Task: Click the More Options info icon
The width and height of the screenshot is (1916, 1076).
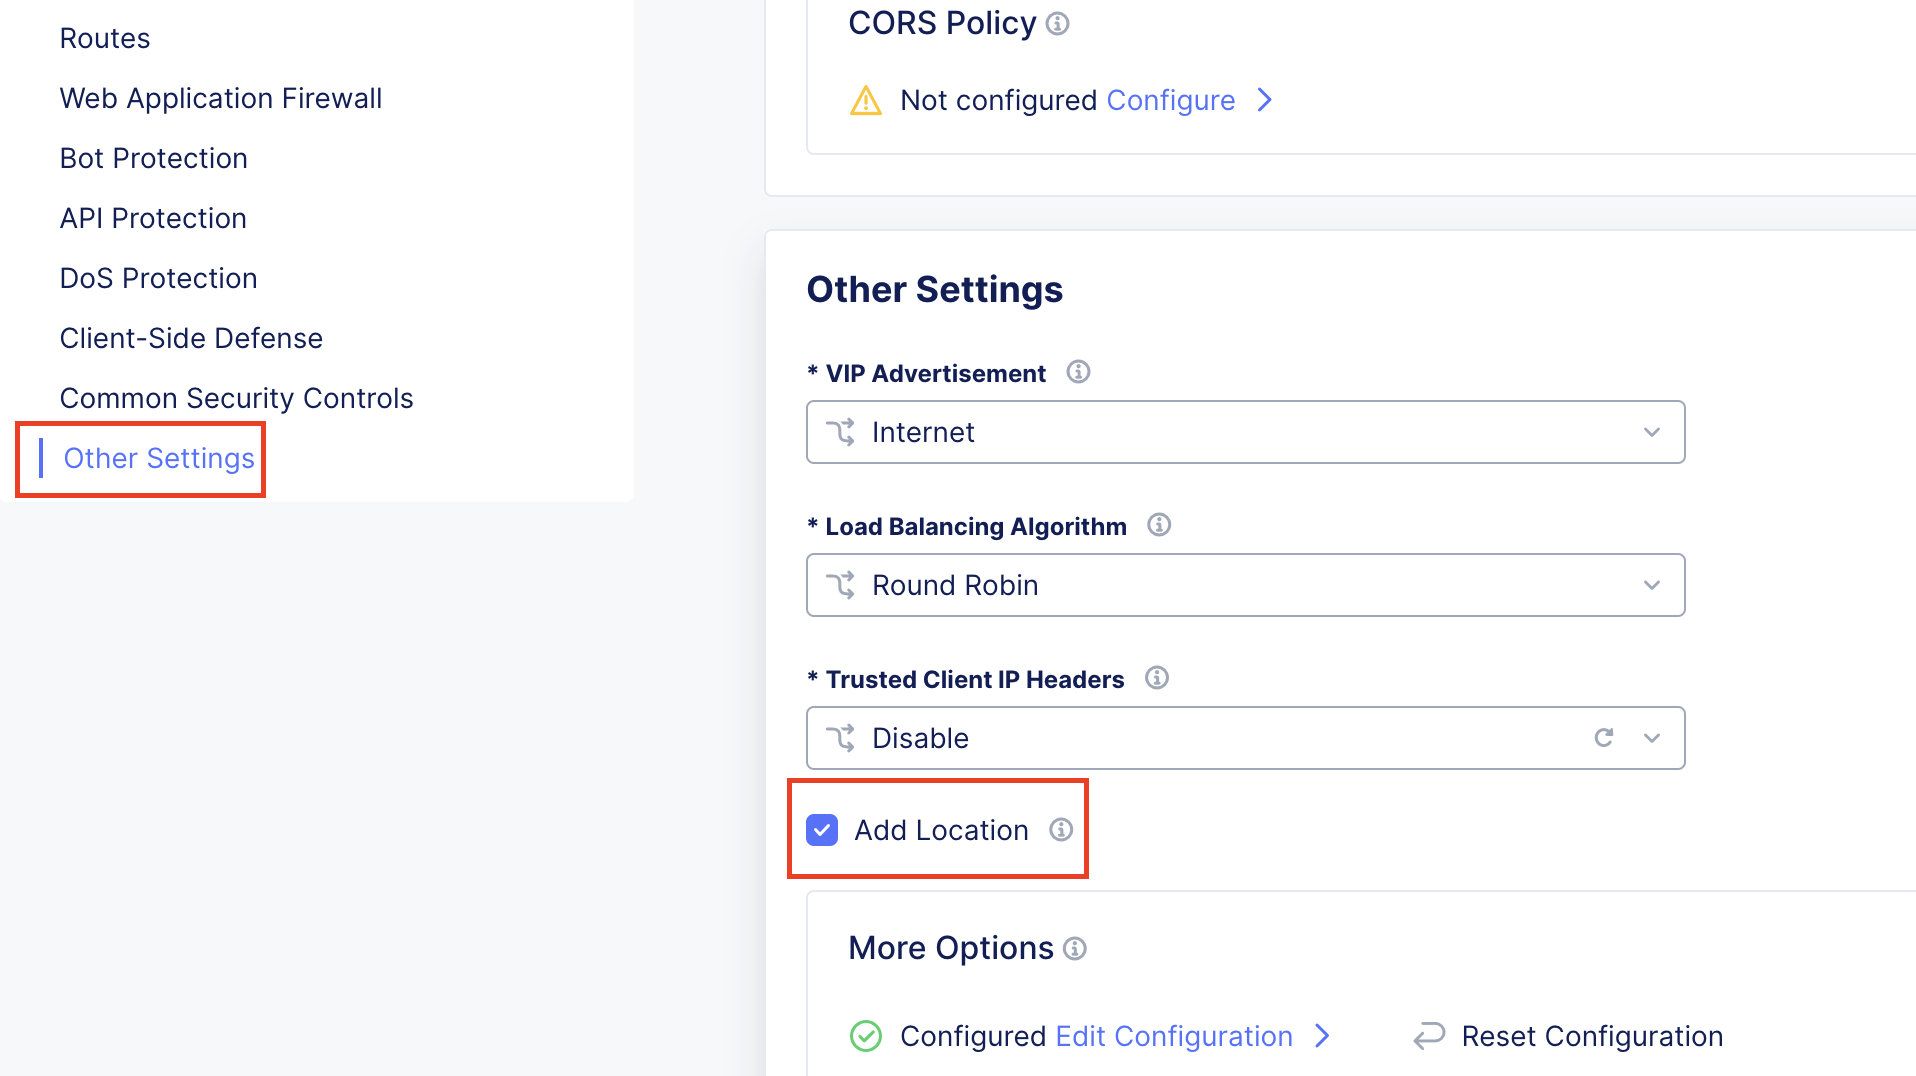Action: pyautogui.click(x=1075, y=949)
